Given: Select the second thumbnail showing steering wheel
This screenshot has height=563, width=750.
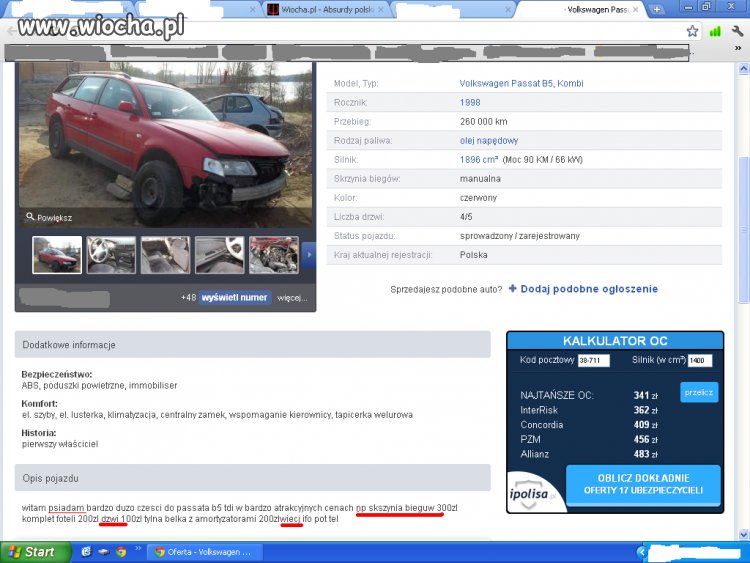Looking at the screenshot, I should [111, 255].
